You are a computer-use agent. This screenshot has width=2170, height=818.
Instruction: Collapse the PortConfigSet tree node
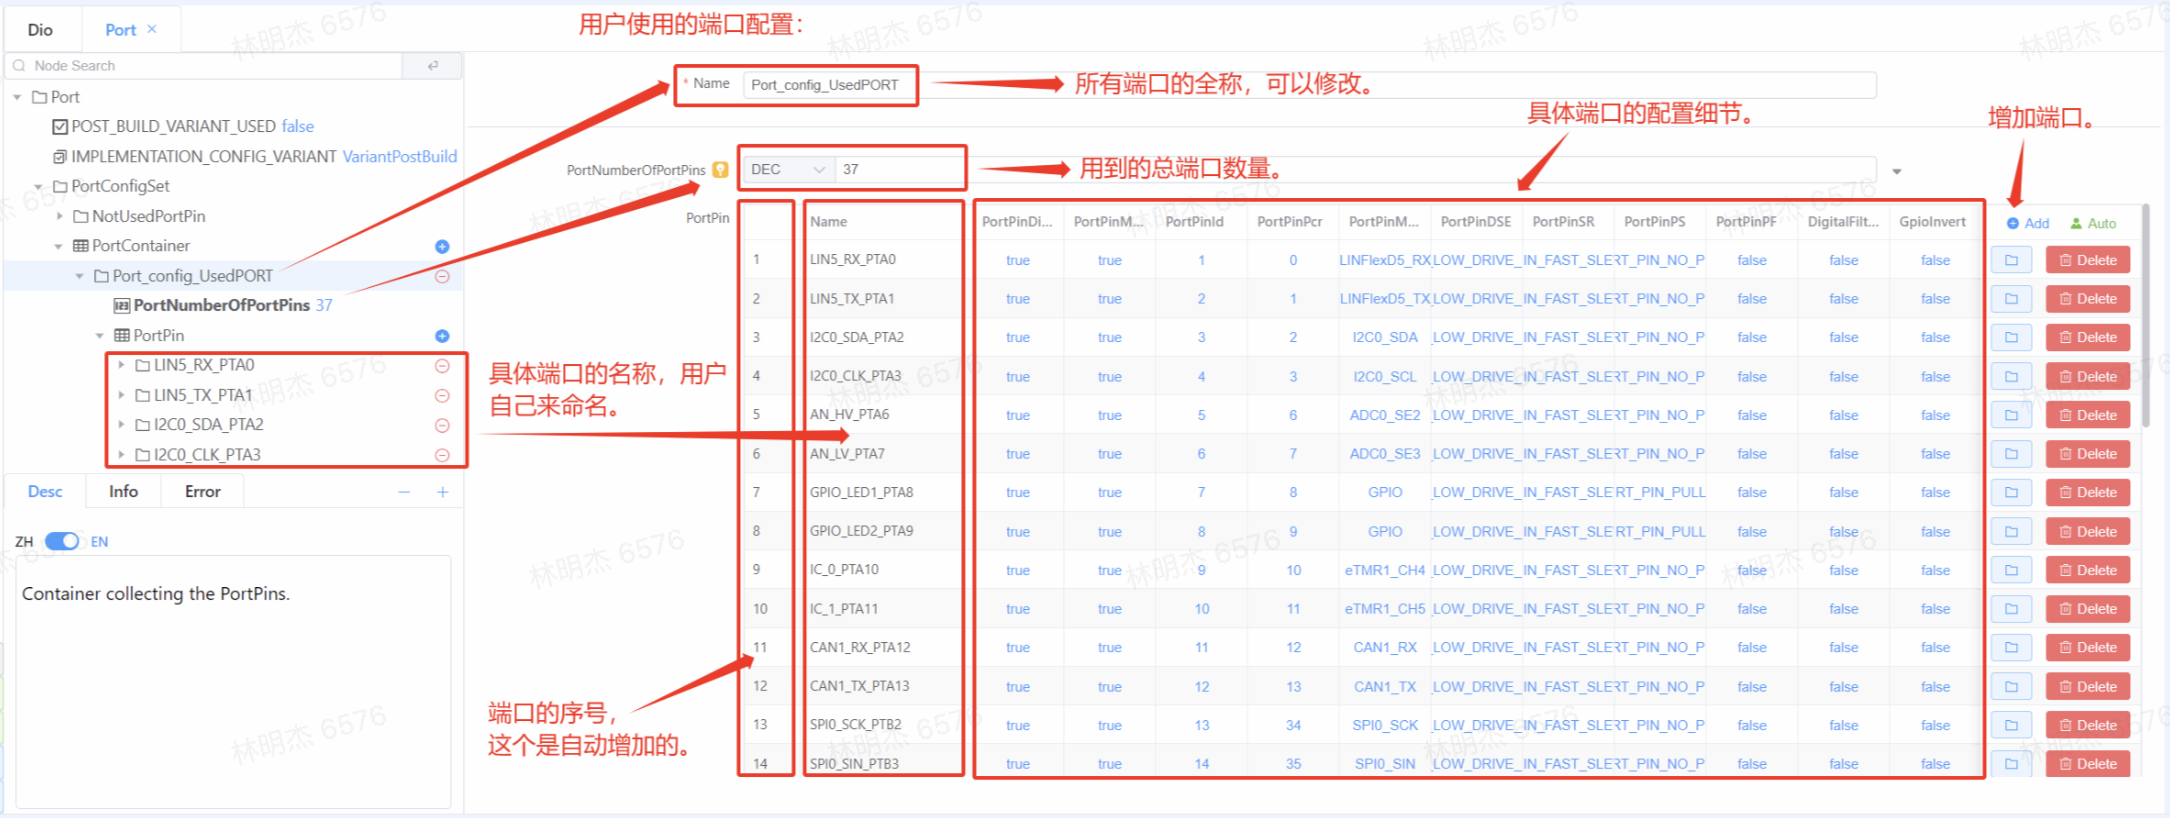(x=39, y=187)
